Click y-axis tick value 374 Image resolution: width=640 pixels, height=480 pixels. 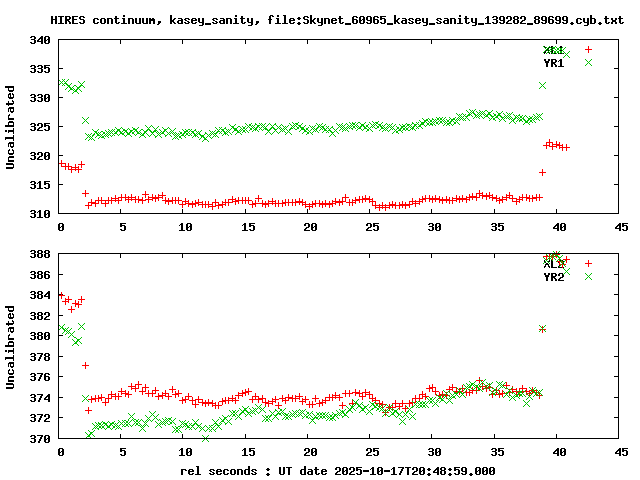40,398
